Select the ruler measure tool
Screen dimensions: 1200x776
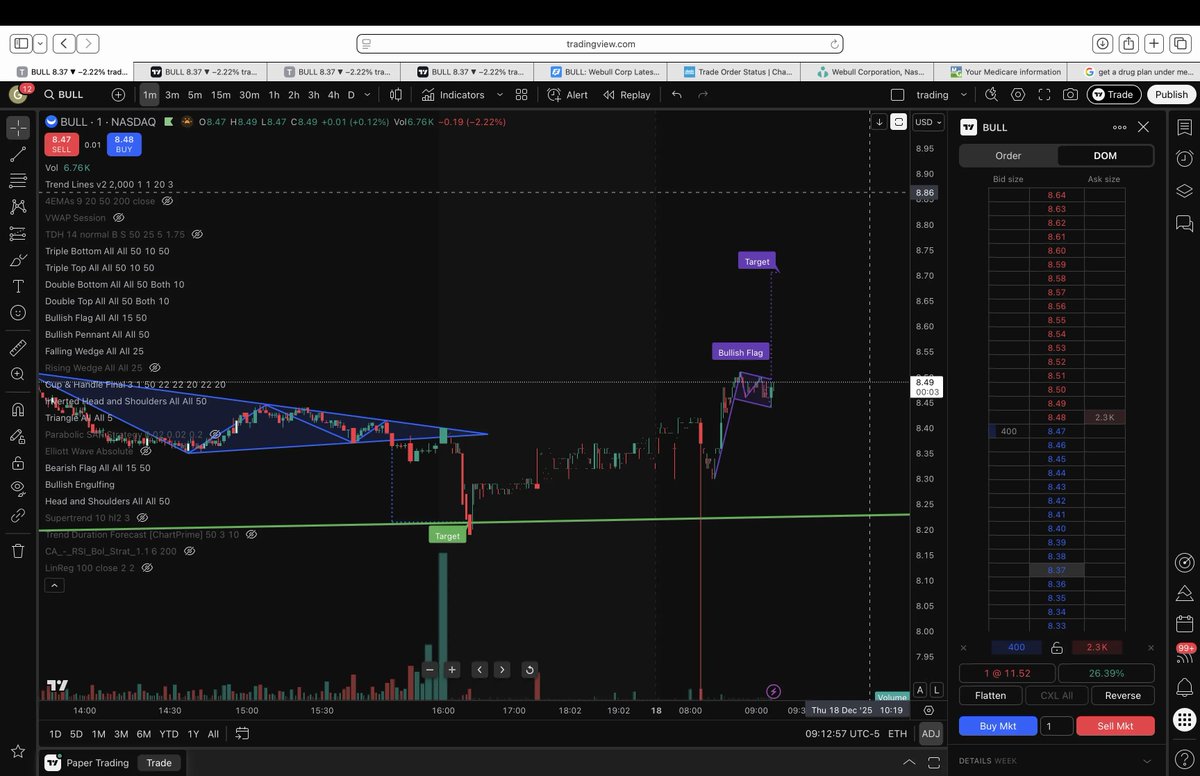coord(18,348)
